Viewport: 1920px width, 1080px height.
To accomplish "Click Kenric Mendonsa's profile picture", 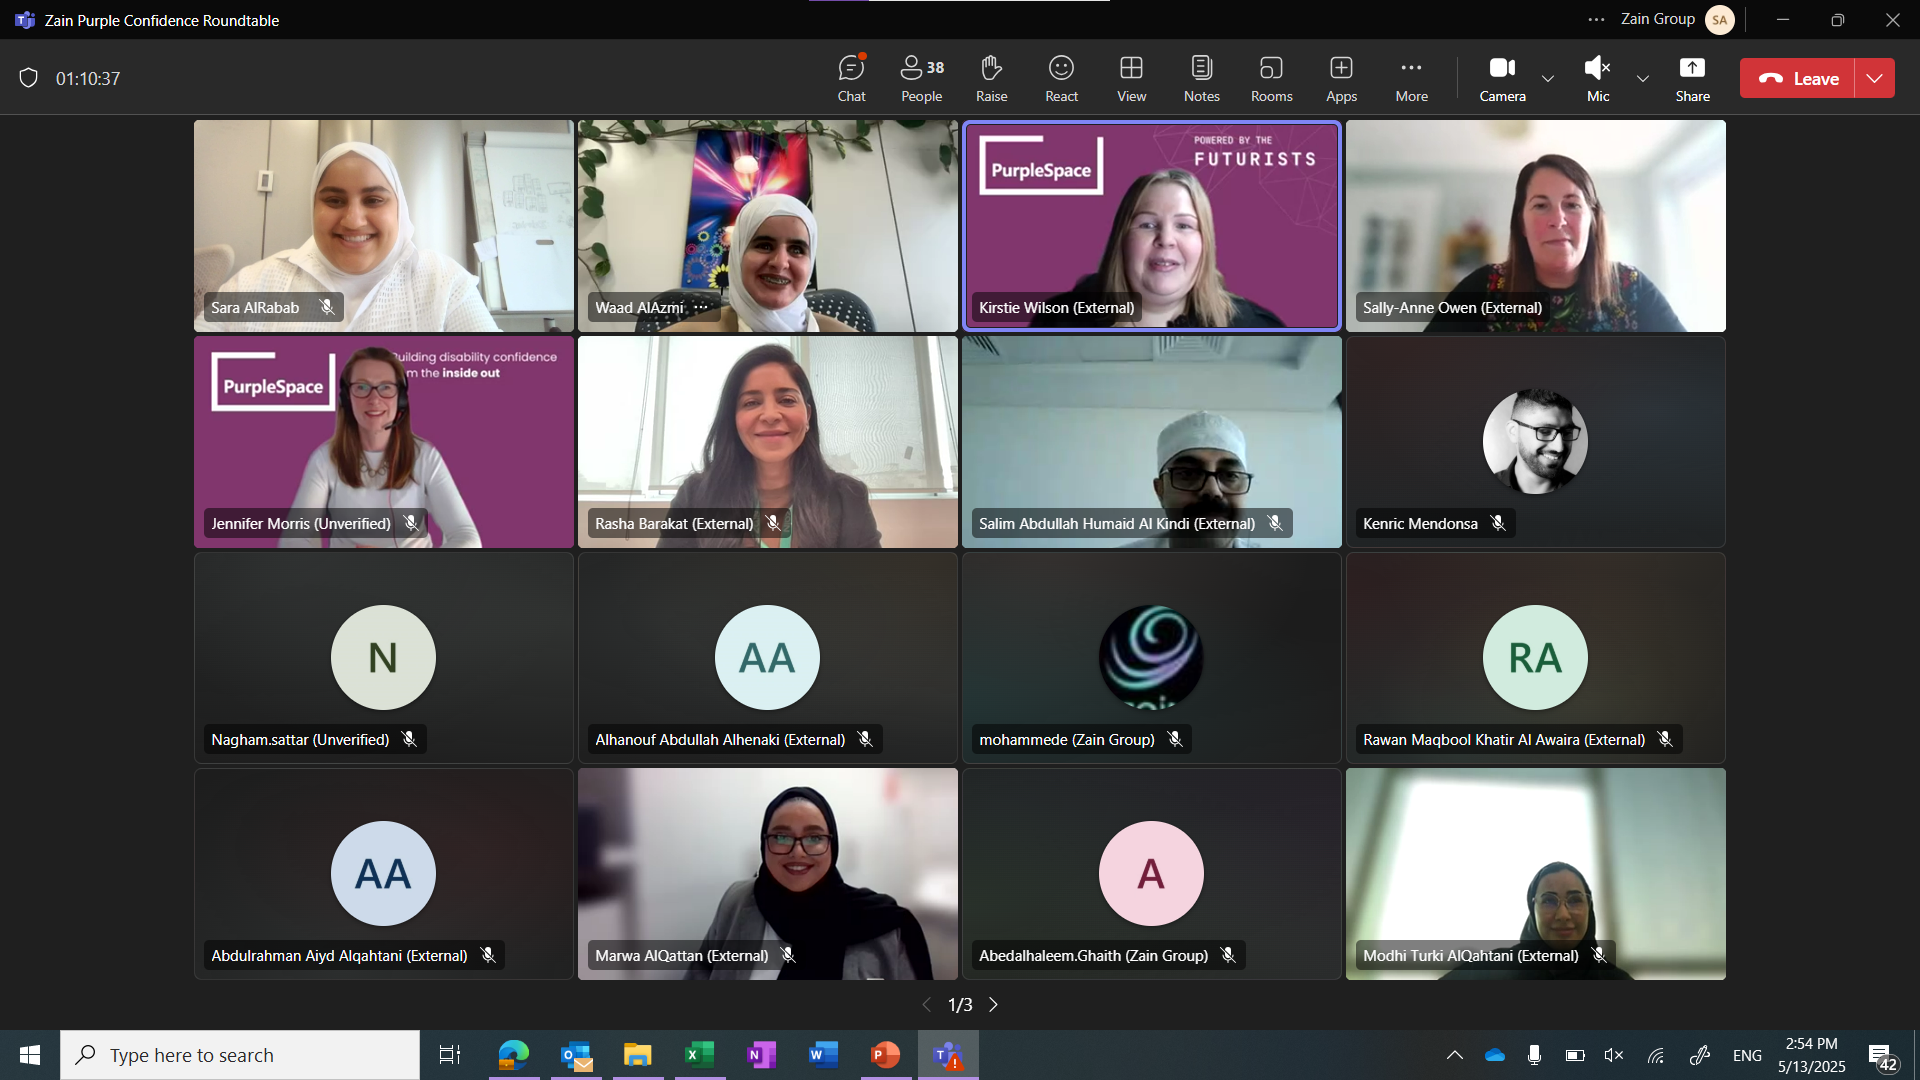I will point(1535,441).
